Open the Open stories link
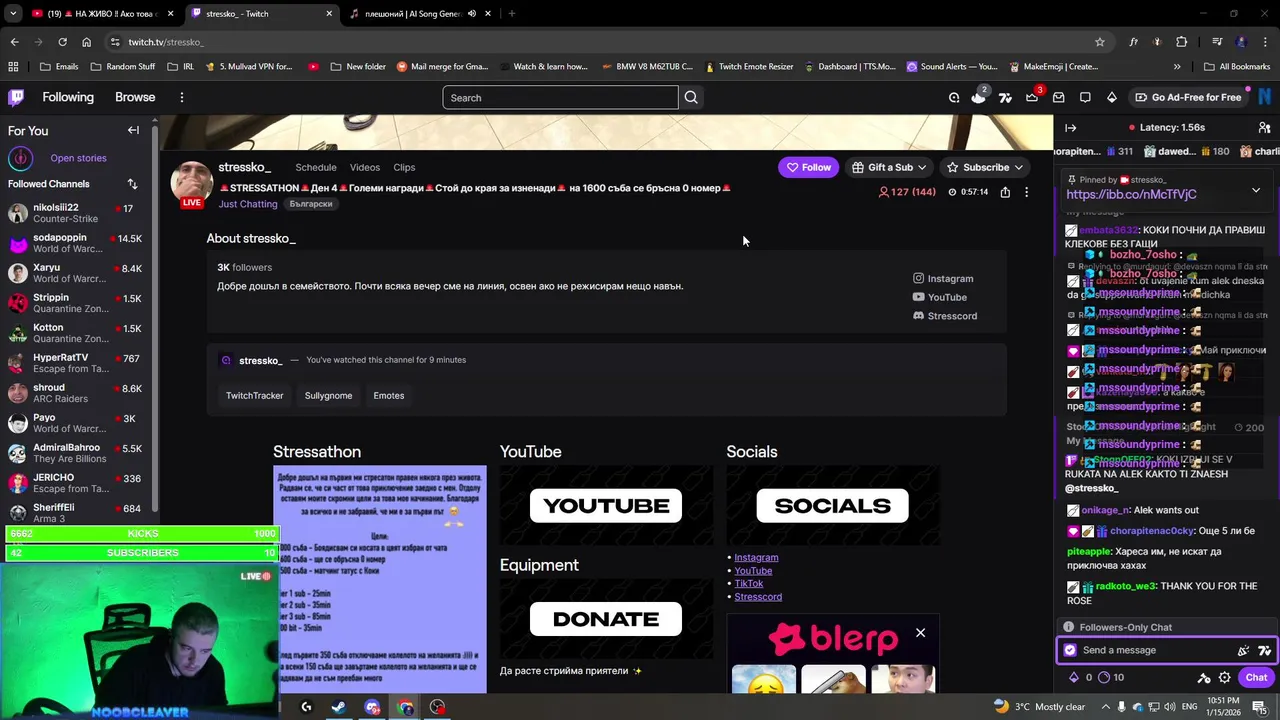The image size is (1280, 720). [78, 158]
